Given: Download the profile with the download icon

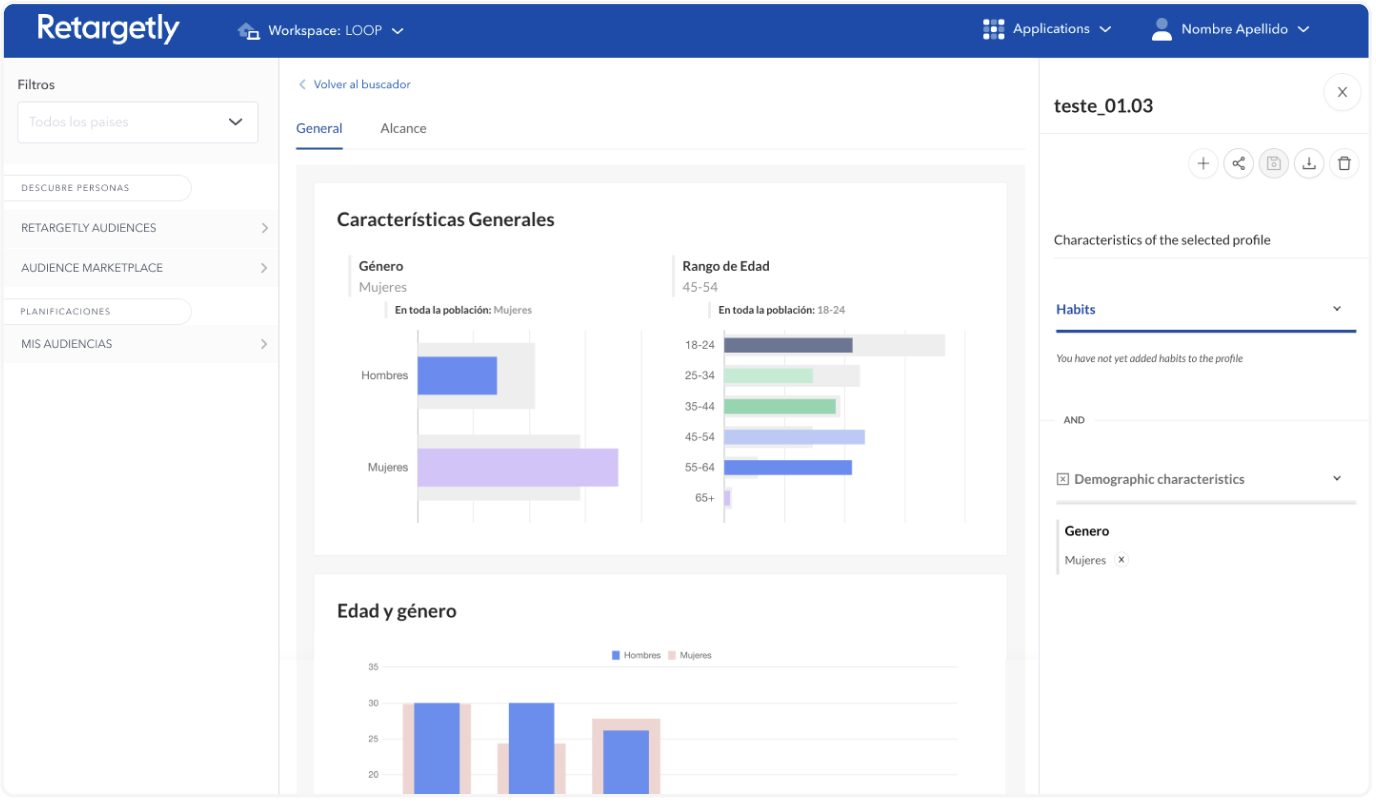Looking at the screenshot, I should click(x=1309, y=163).
